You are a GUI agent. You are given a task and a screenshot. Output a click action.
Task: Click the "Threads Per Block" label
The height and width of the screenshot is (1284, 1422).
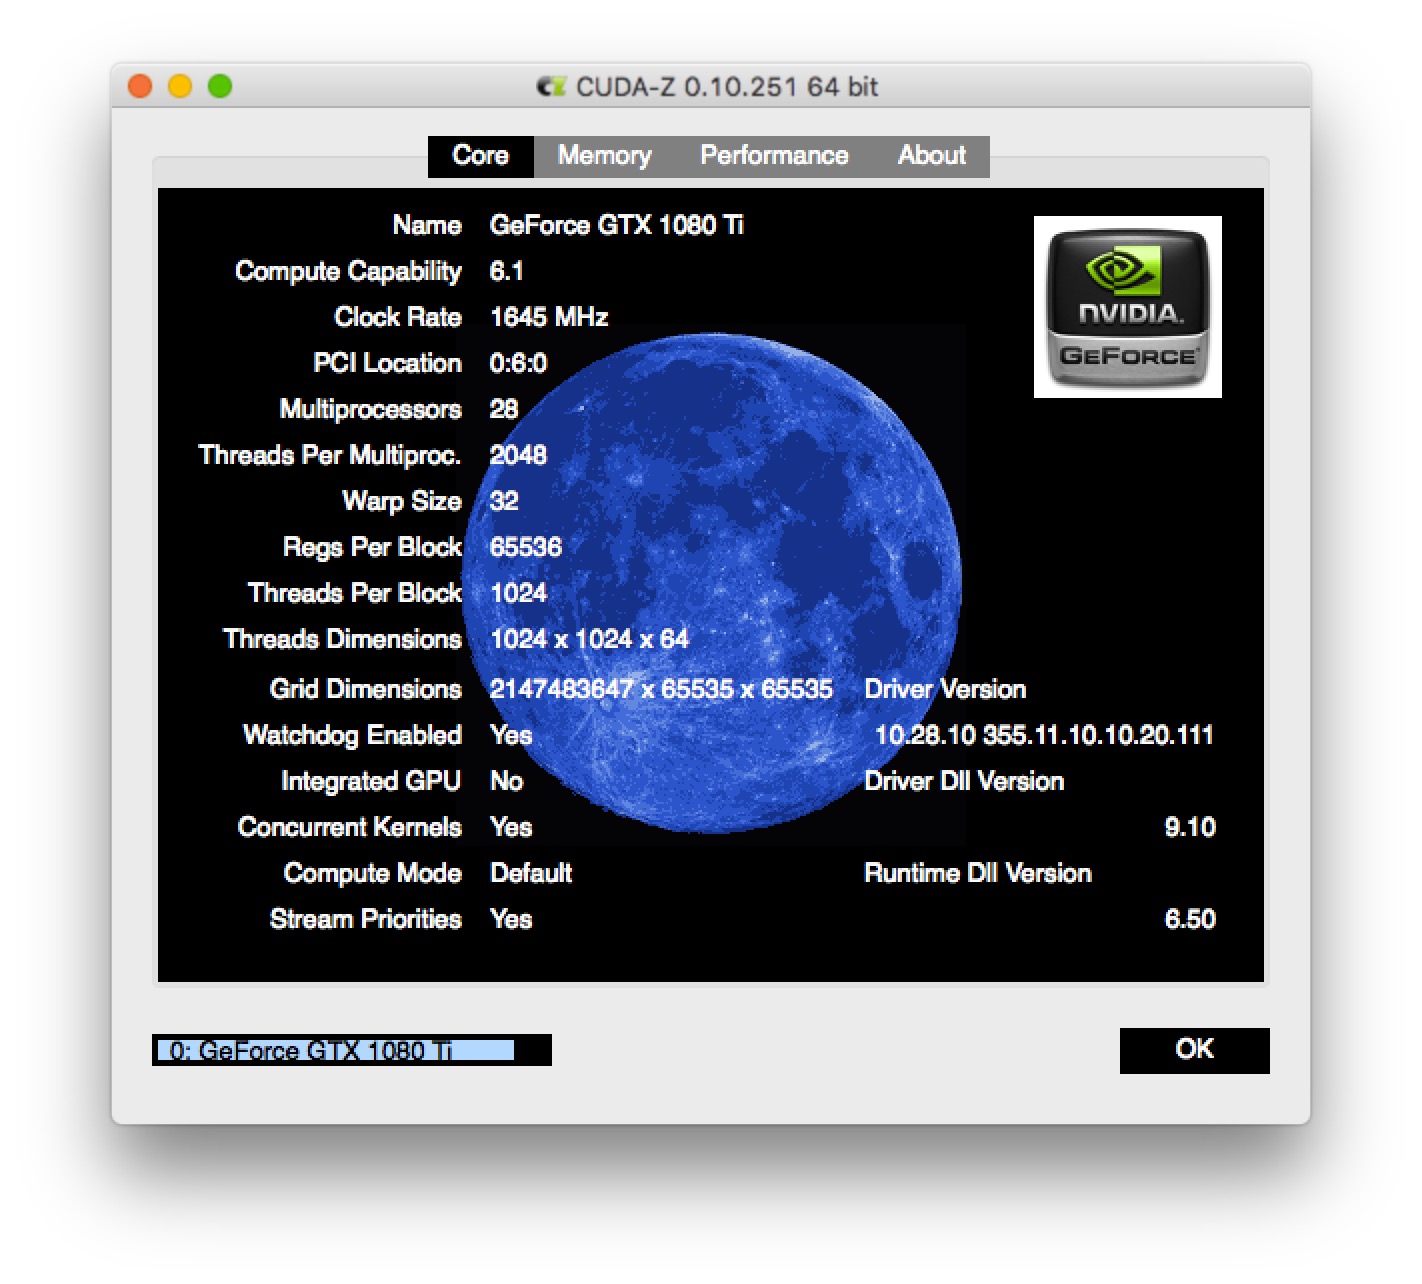coord(355,593)
